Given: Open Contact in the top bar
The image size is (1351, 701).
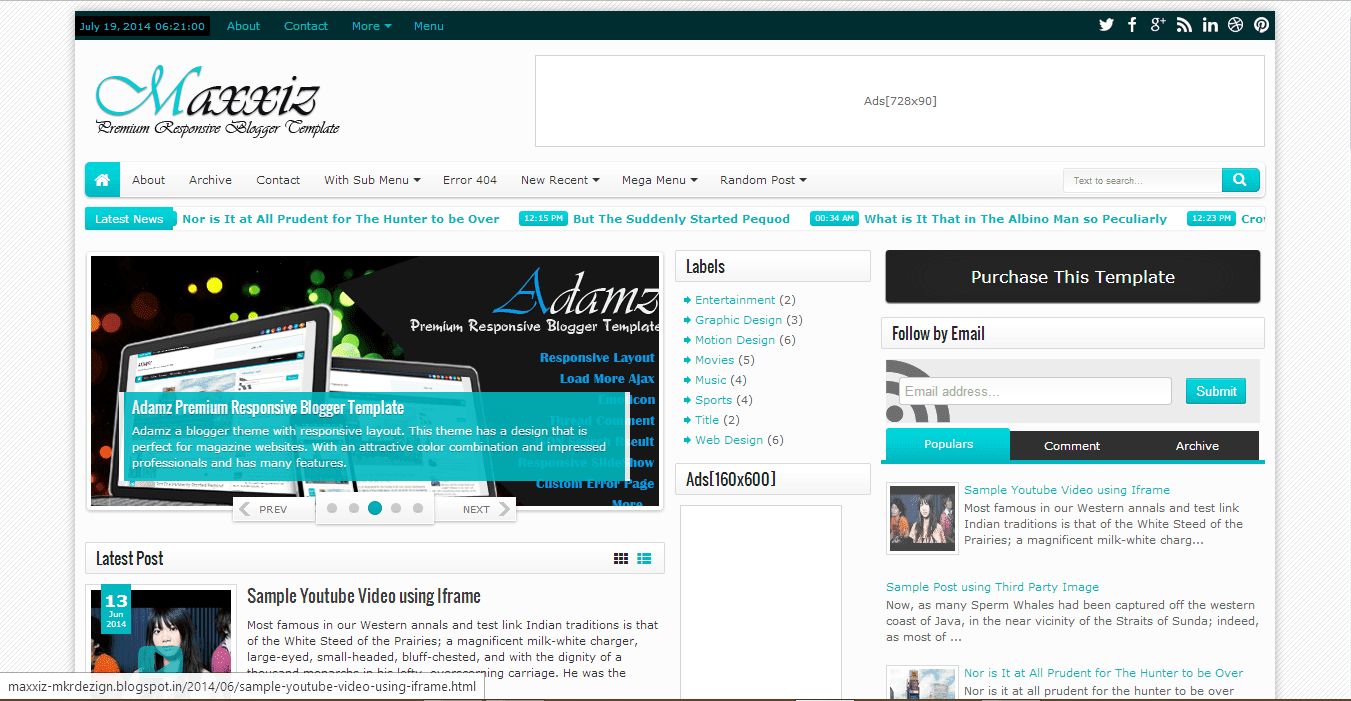Looking at the screenshot, I should click(x=306, y=26).
